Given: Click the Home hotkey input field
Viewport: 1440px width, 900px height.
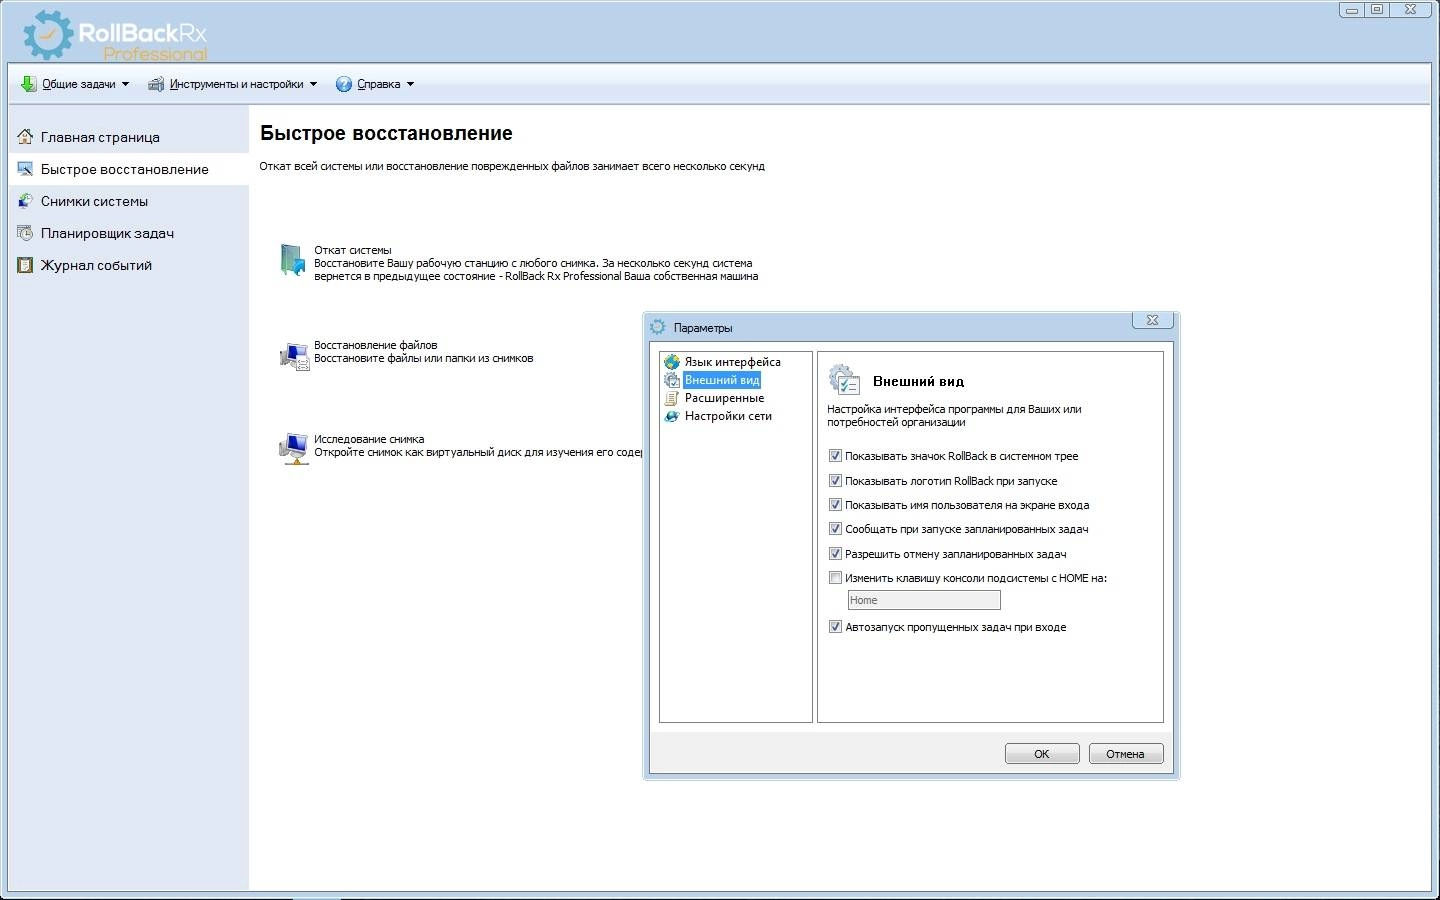Looking at the screenshot, I should coord(924,600).
